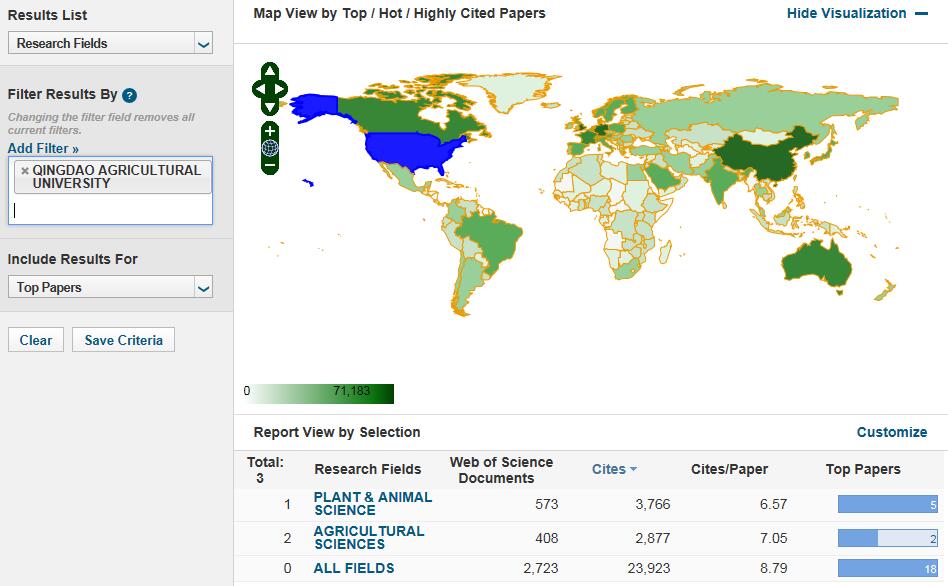Image resolution: width=948 pixels, height=586 pixels.
Task: Remove the Qingdao Agricultural University filter
Action: (25, 171)
